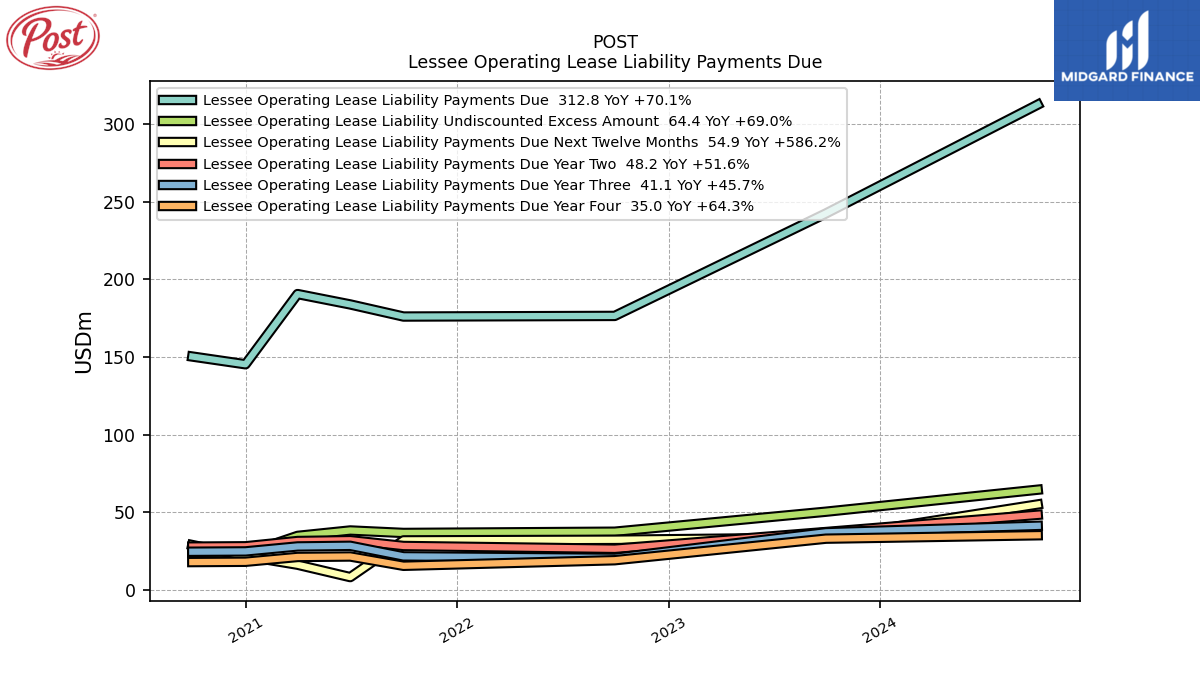Click the y-axis tick label 250
The width and height of the screenshot is (1200, 675).
(x=120, y=202)
